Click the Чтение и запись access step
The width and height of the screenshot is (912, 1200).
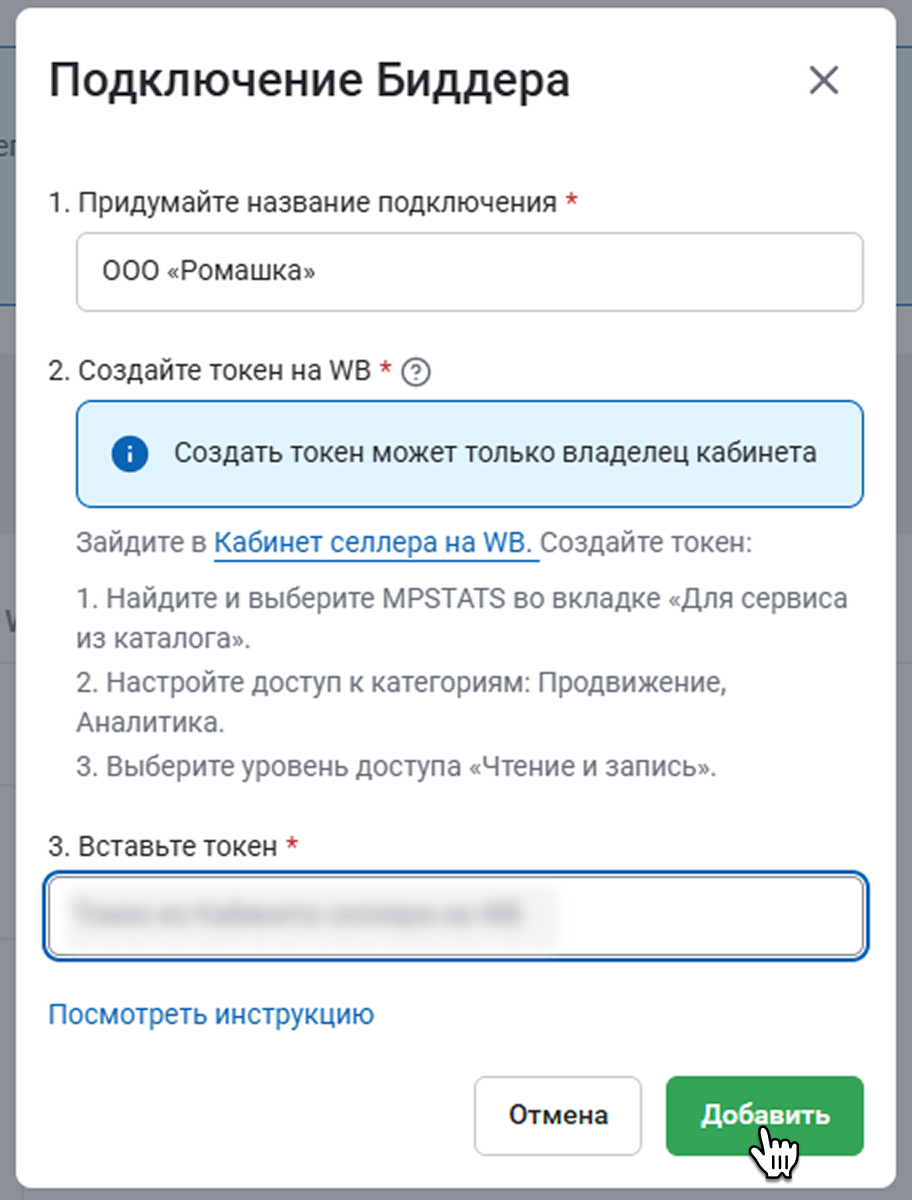tap(397, 768)
